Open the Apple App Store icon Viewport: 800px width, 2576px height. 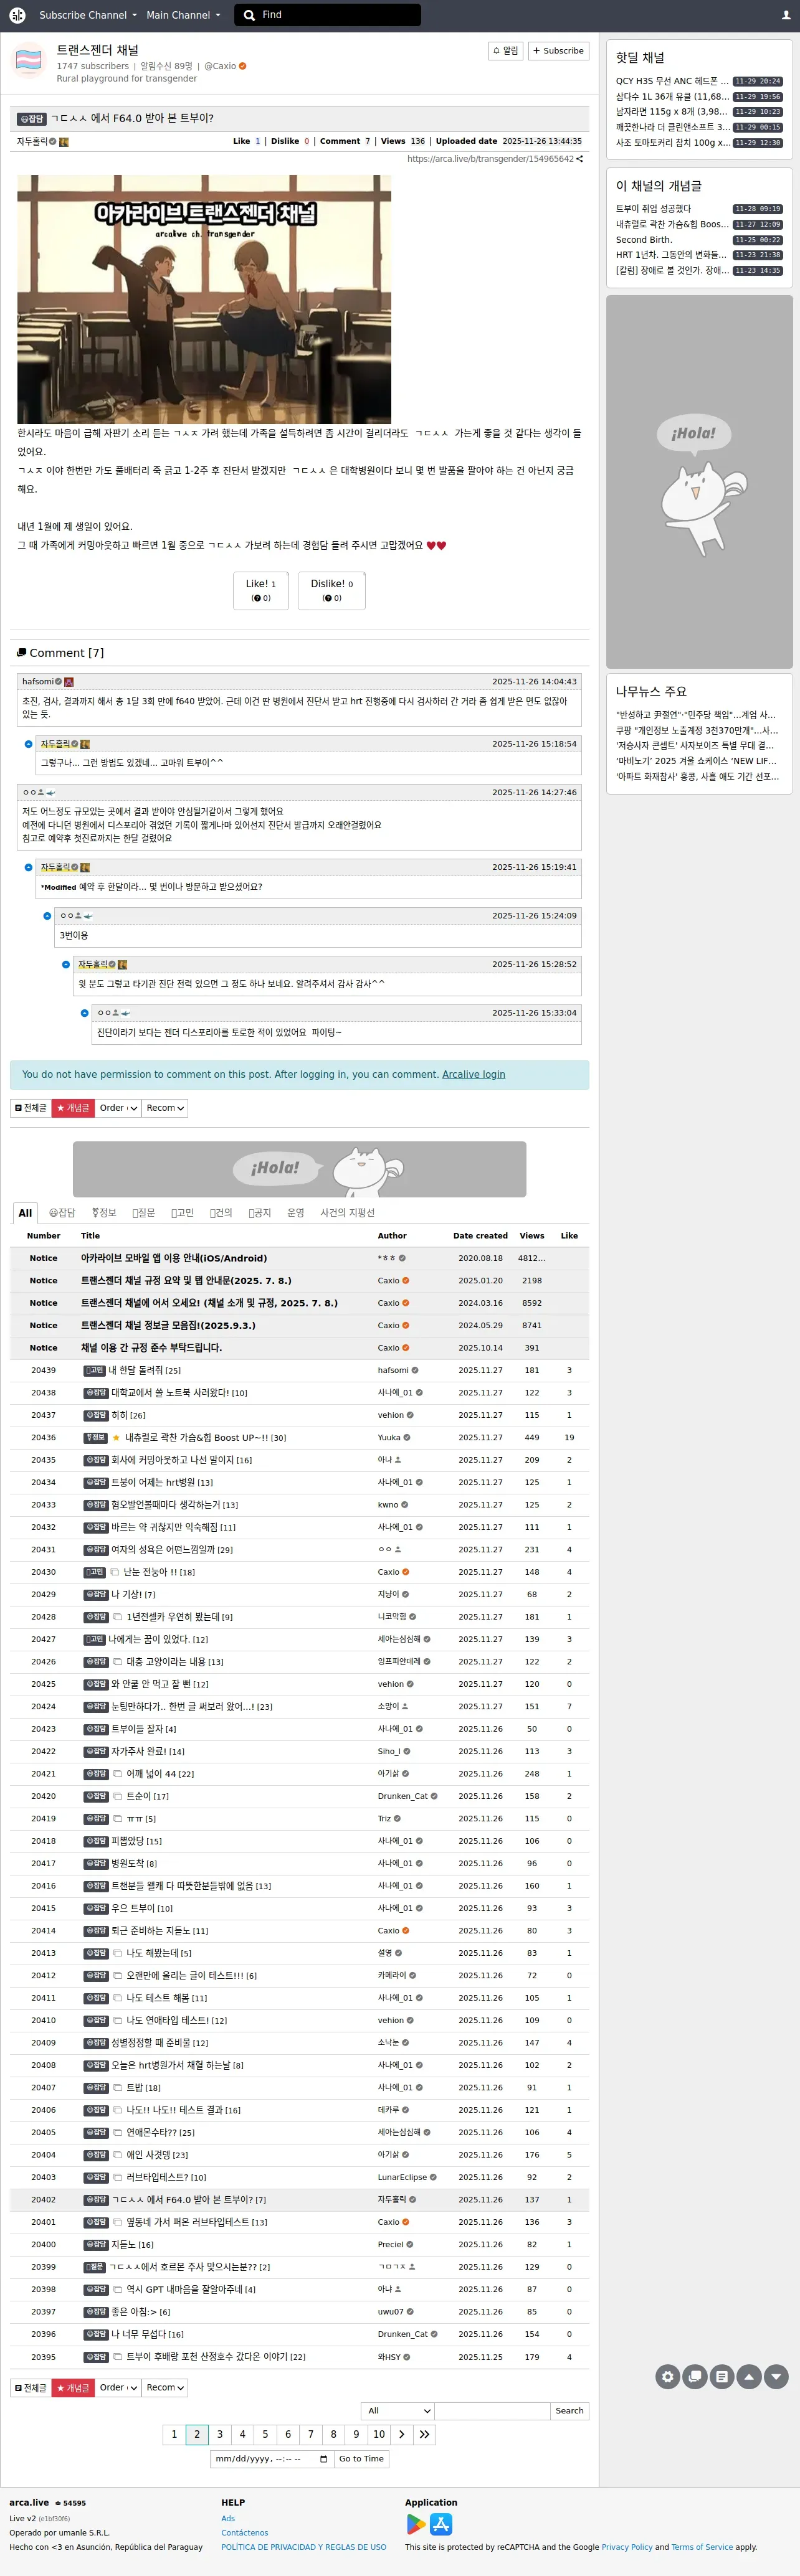[x=441, y=2525]
